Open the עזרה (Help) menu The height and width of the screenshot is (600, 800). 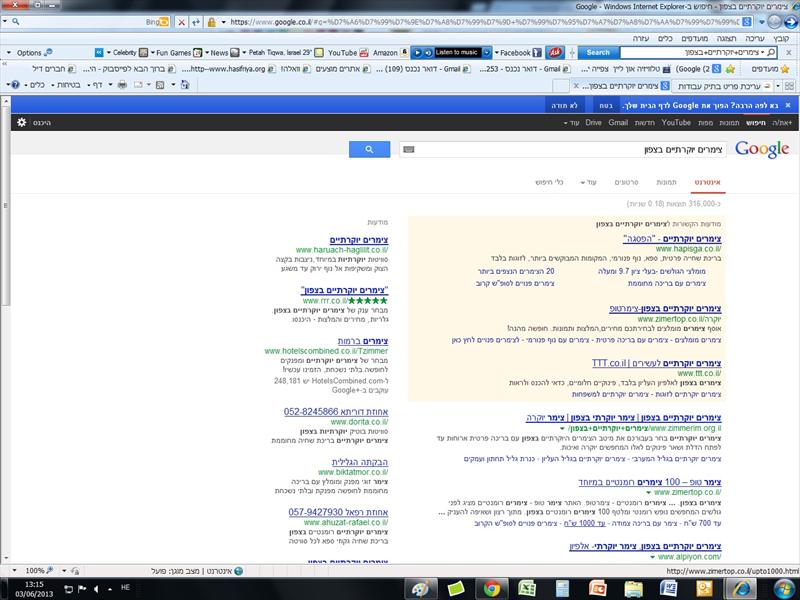point(640,38)
